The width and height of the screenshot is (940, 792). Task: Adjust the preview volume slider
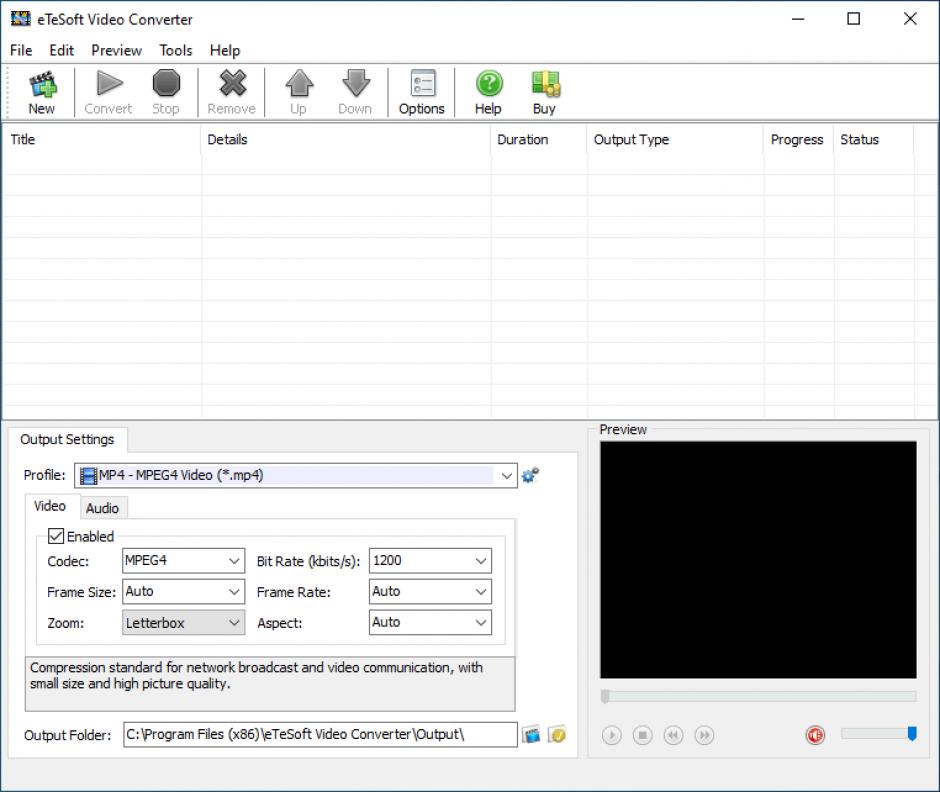coord(879,734)
